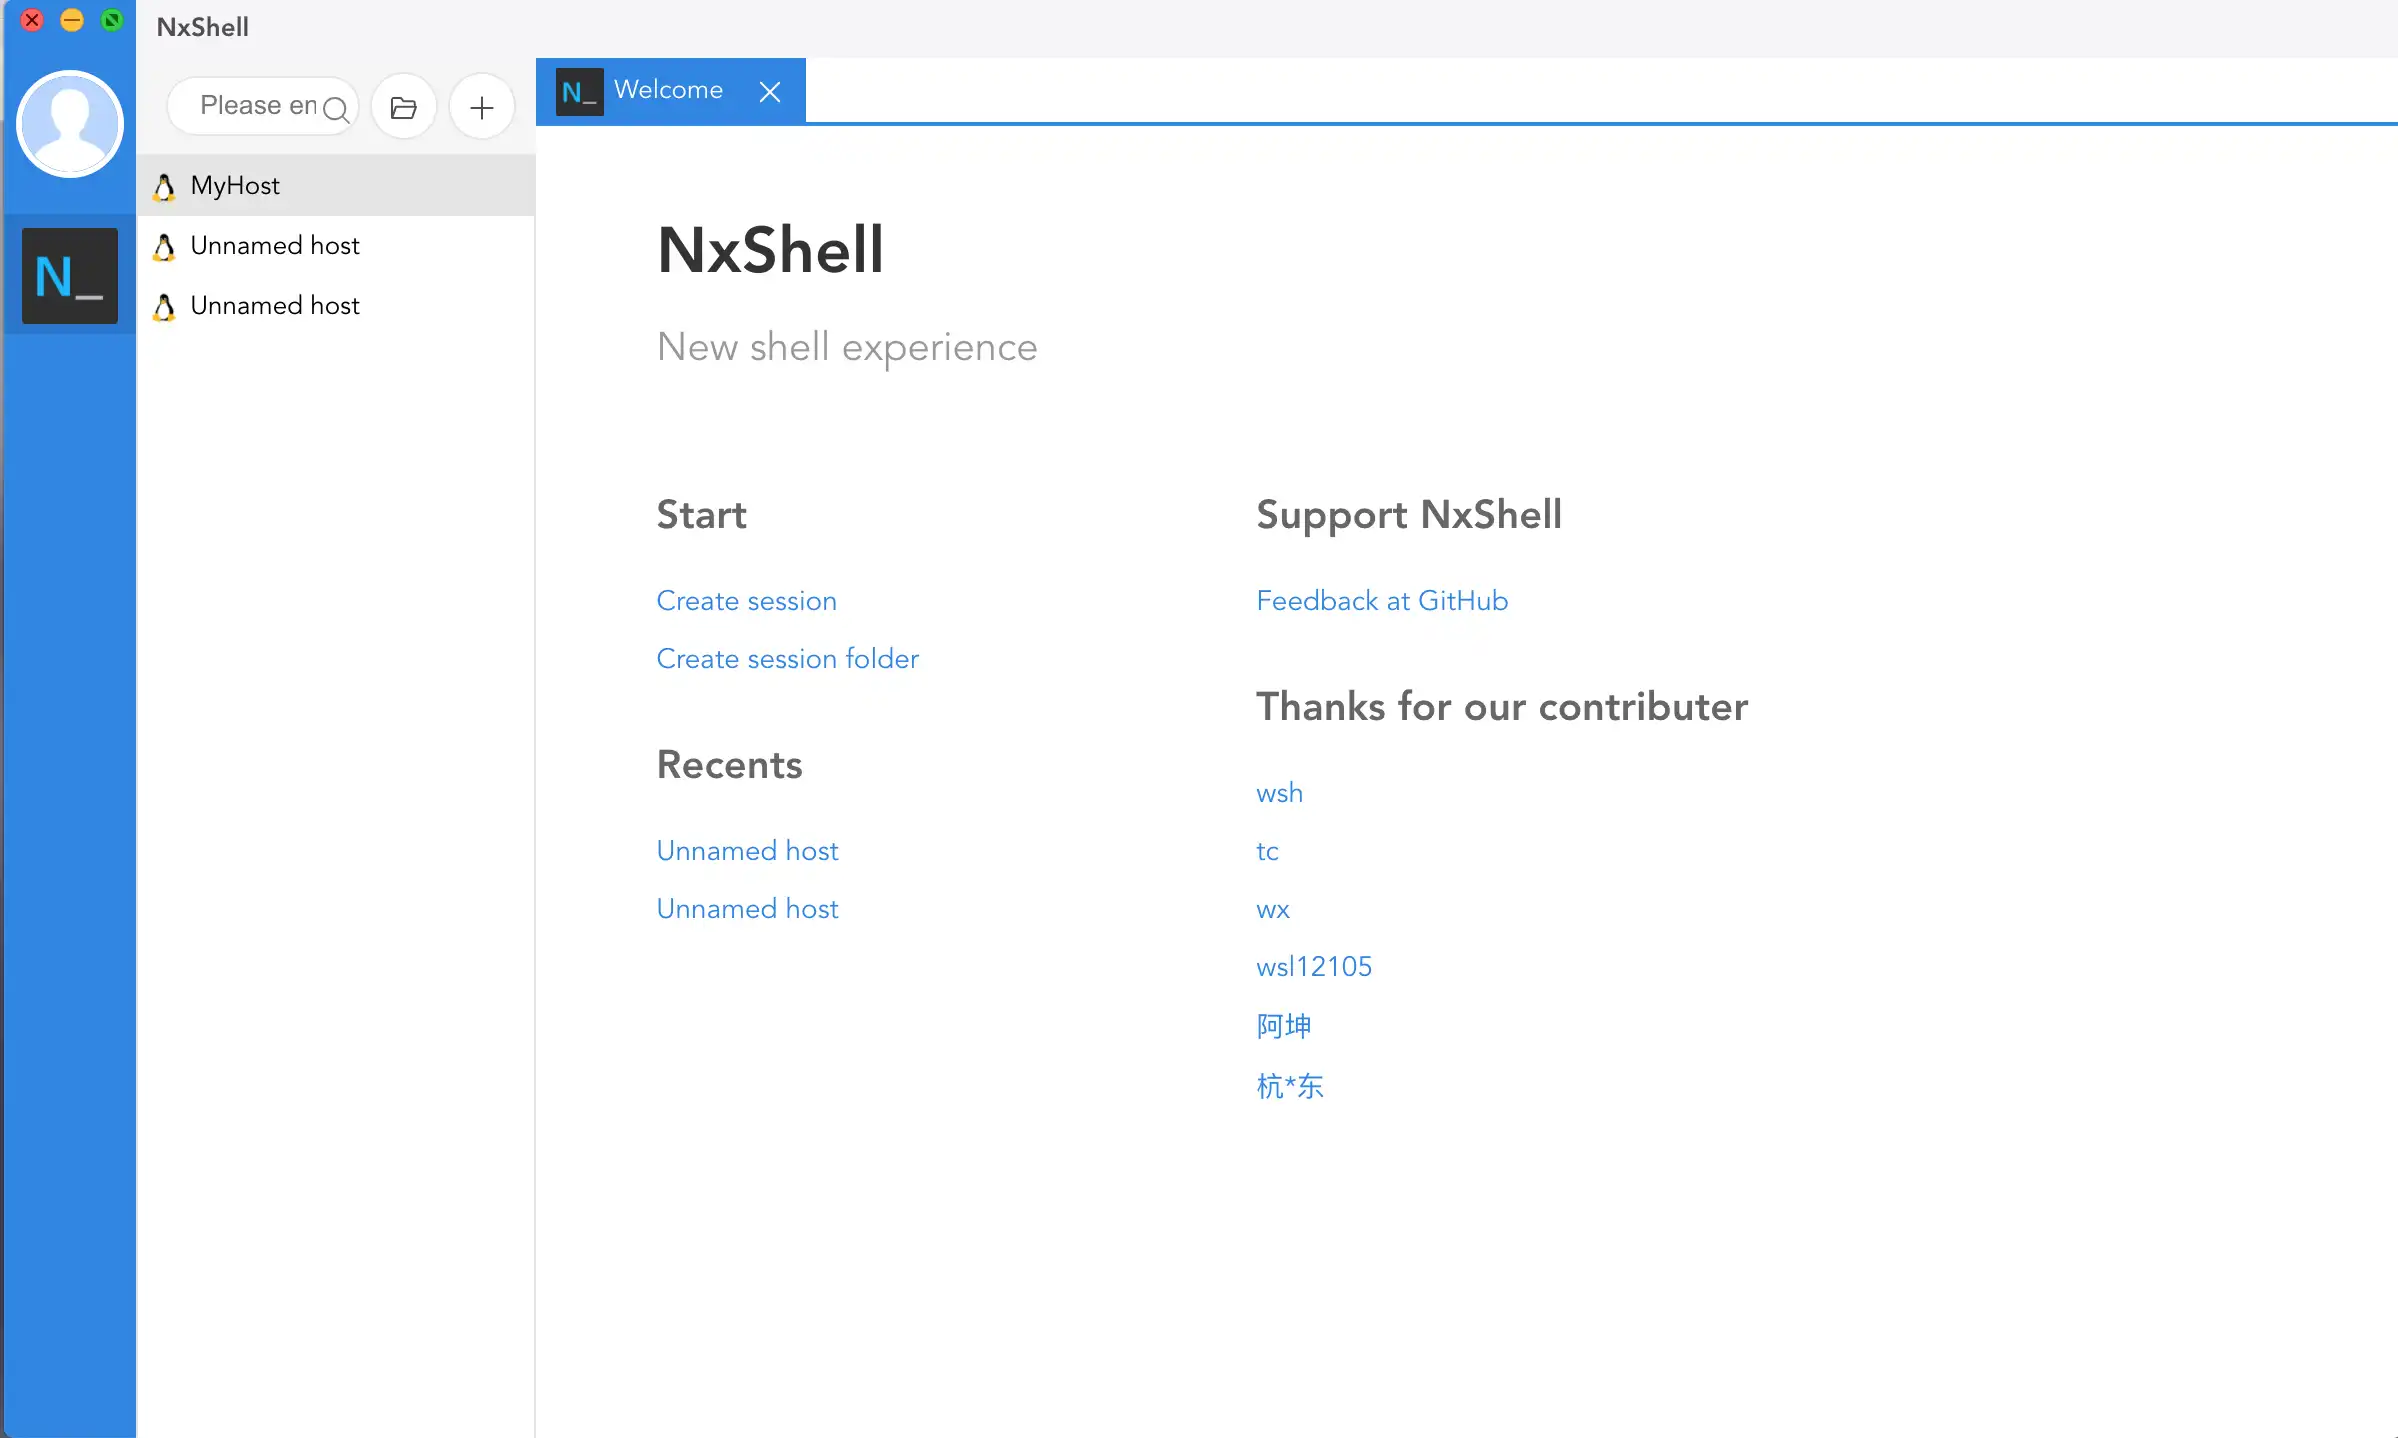
Task: Click the contributor link tc
Action: point(1267,851)
